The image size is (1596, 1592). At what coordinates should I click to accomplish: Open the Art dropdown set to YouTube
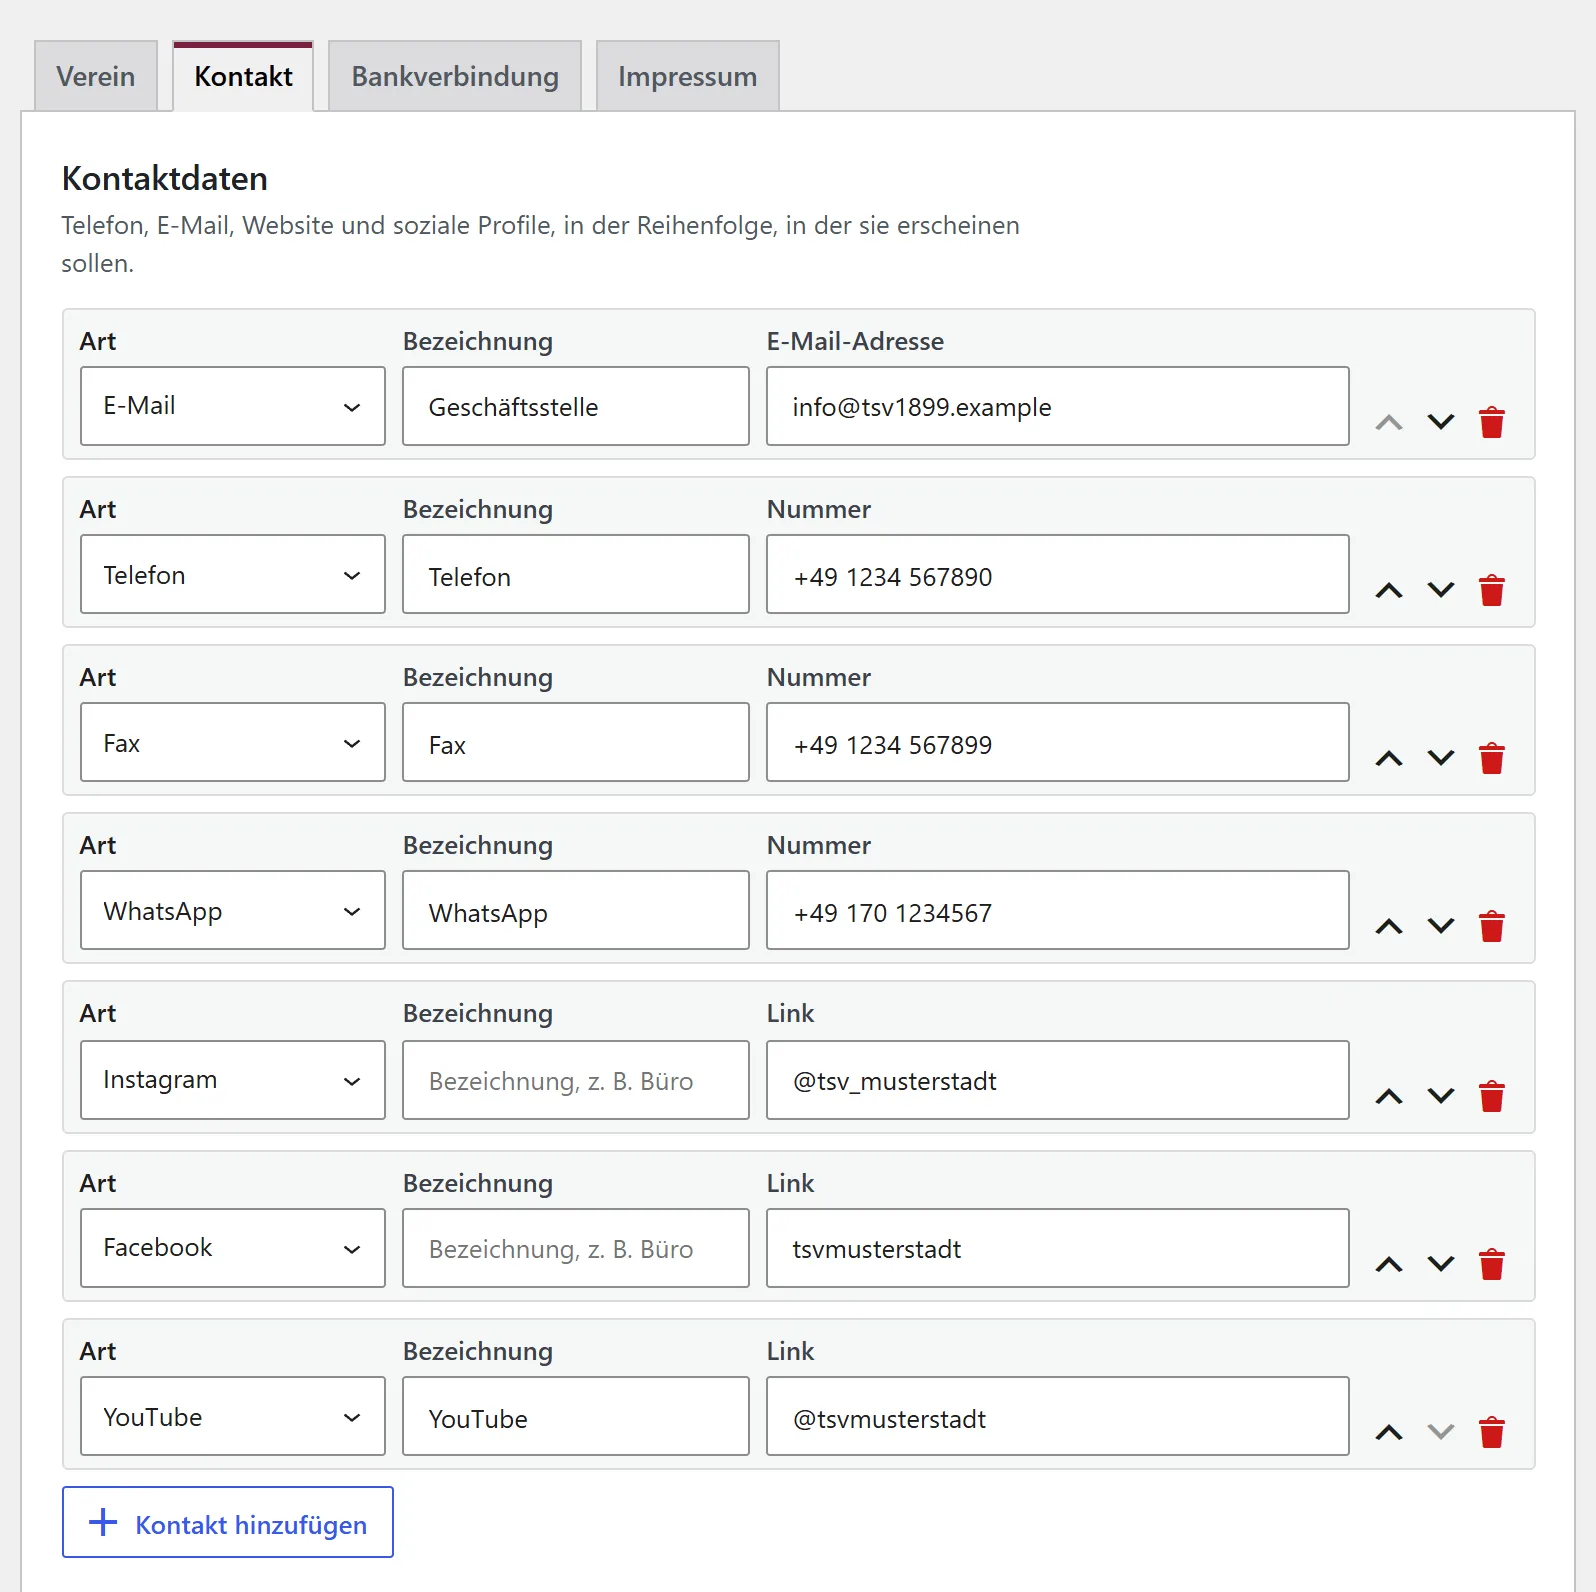(x=233, y=1416)
